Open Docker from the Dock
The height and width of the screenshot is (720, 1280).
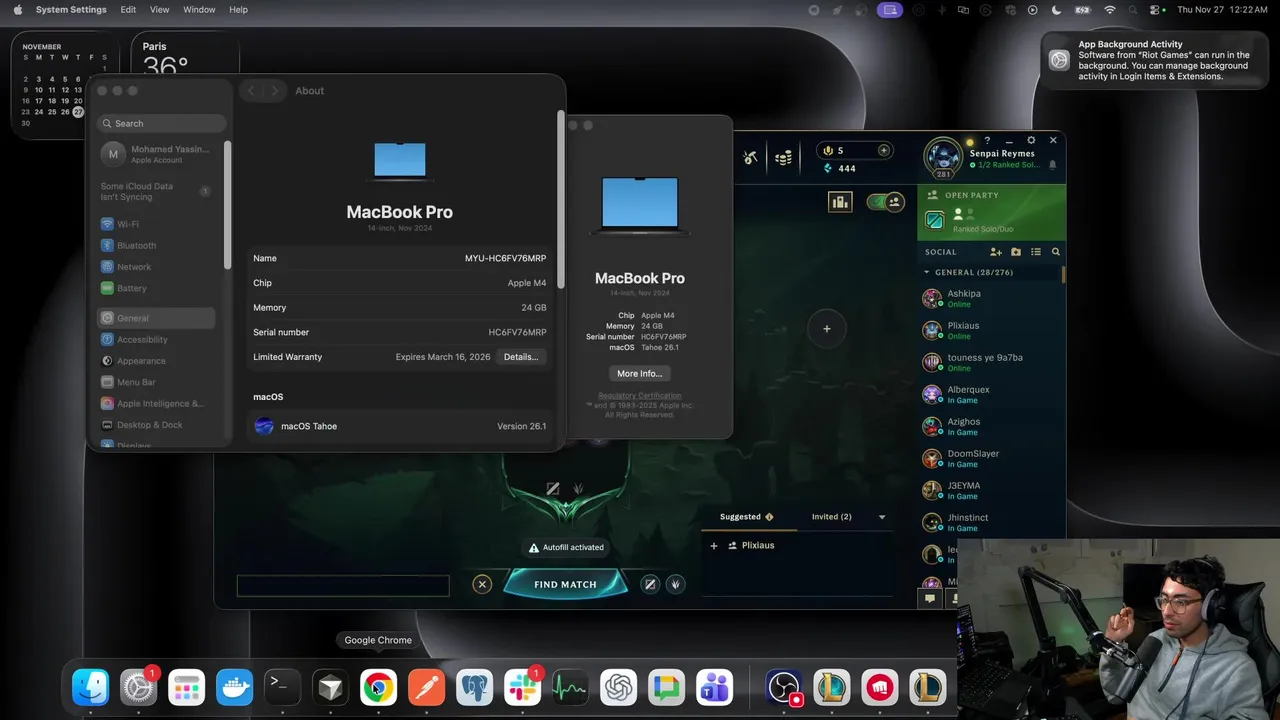[x=235, y=687]
